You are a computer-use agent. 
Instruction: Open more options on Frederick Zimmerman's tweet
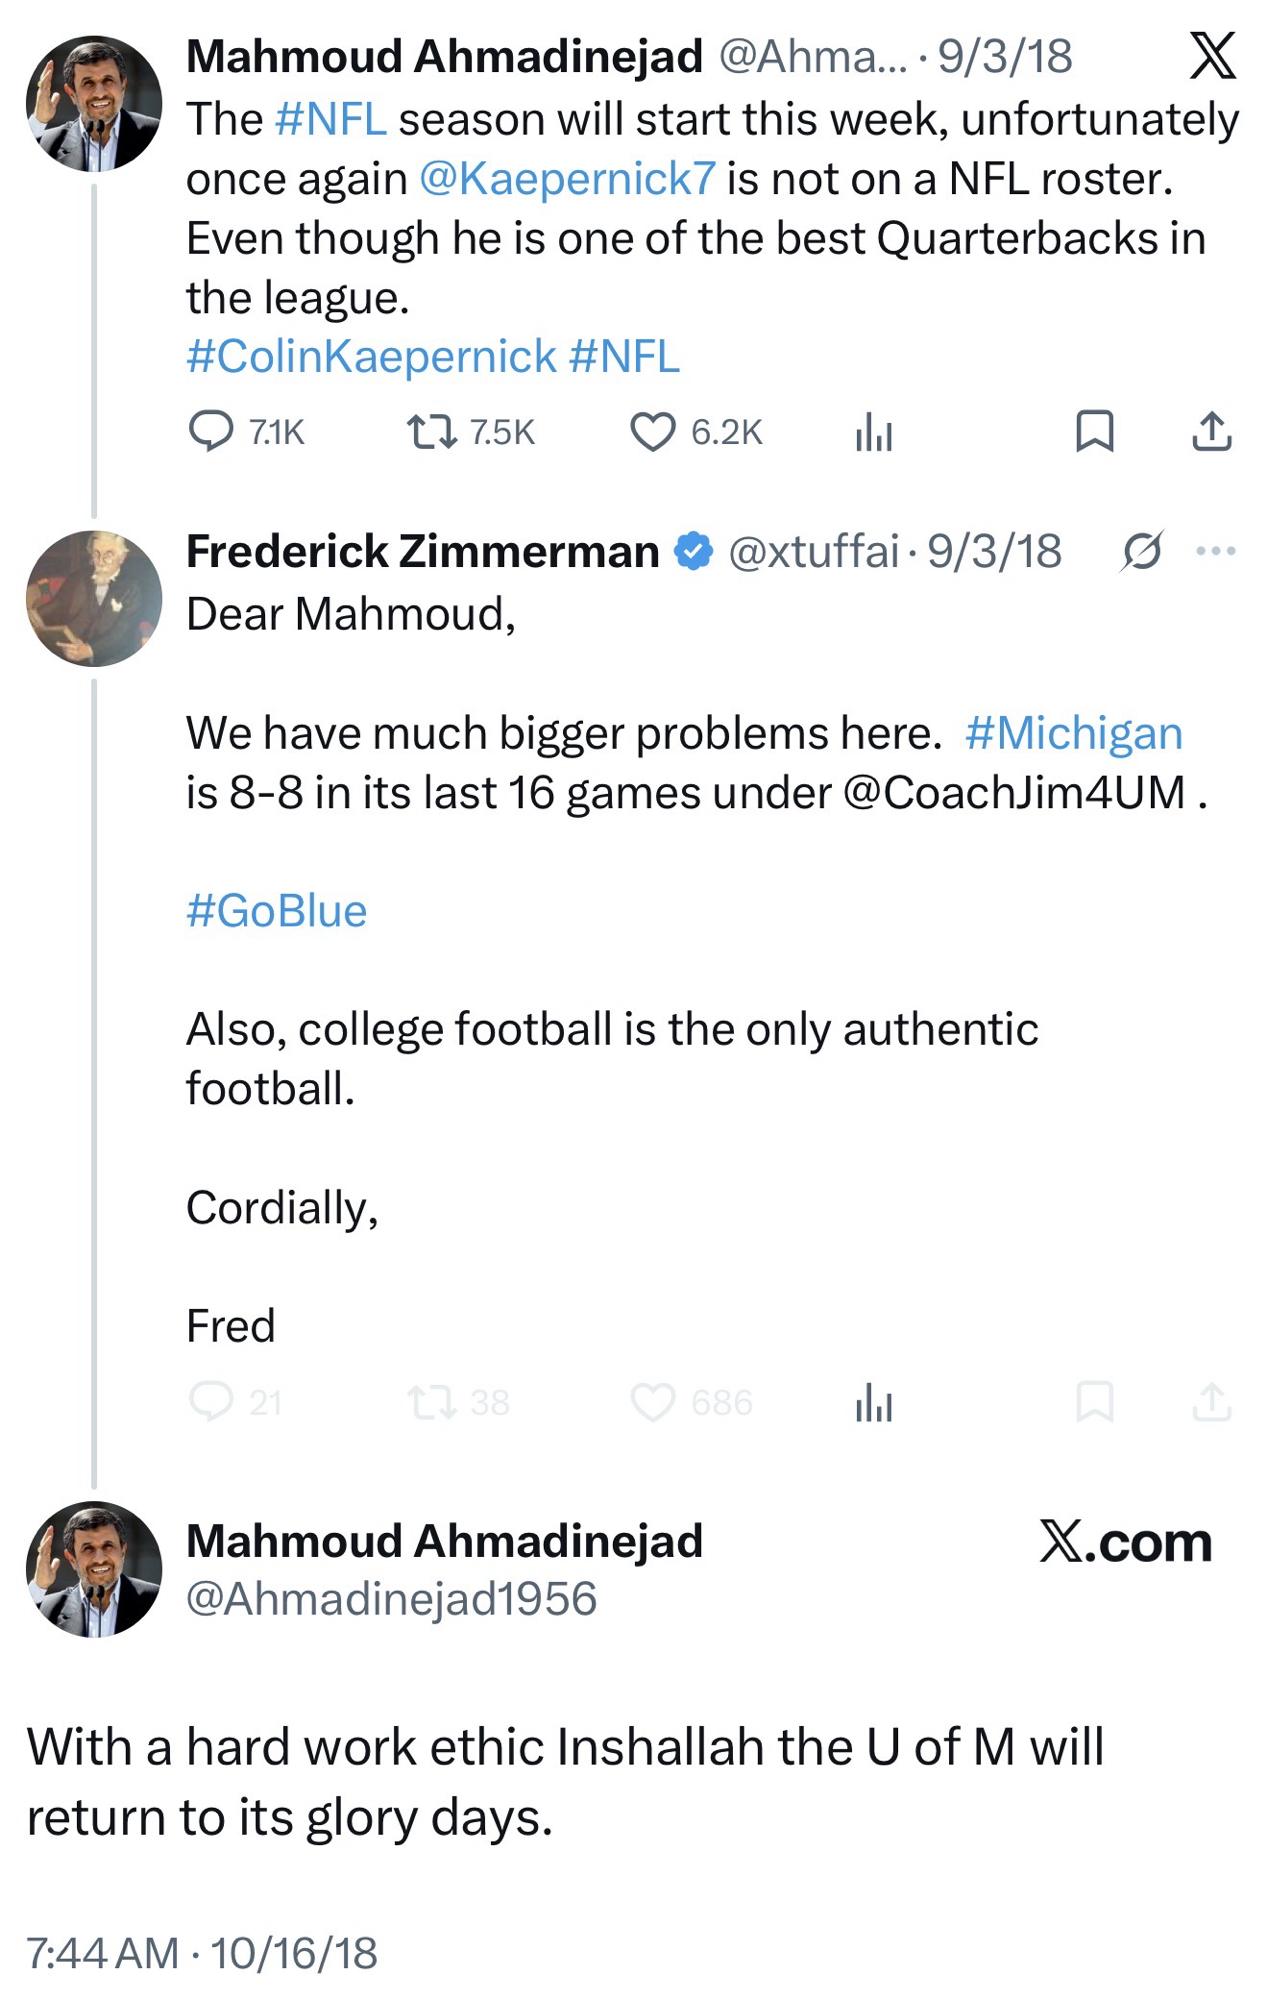(1215, 551)
